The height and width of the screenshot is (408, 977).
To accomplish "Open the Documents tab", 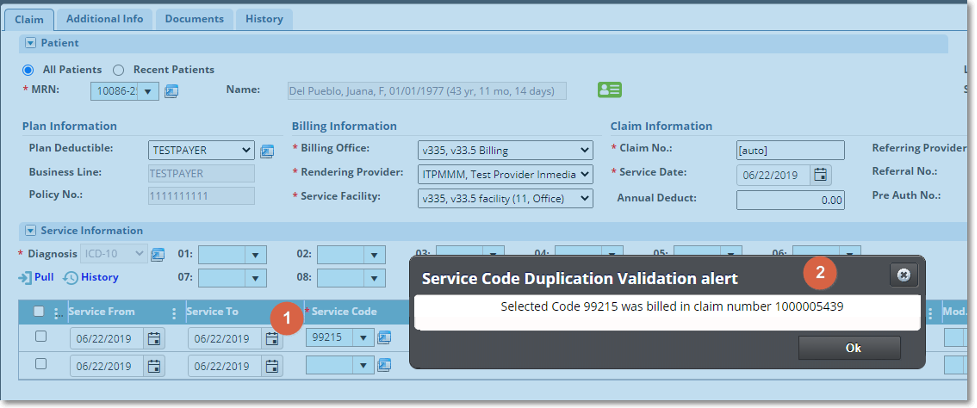I will point(194,18).
